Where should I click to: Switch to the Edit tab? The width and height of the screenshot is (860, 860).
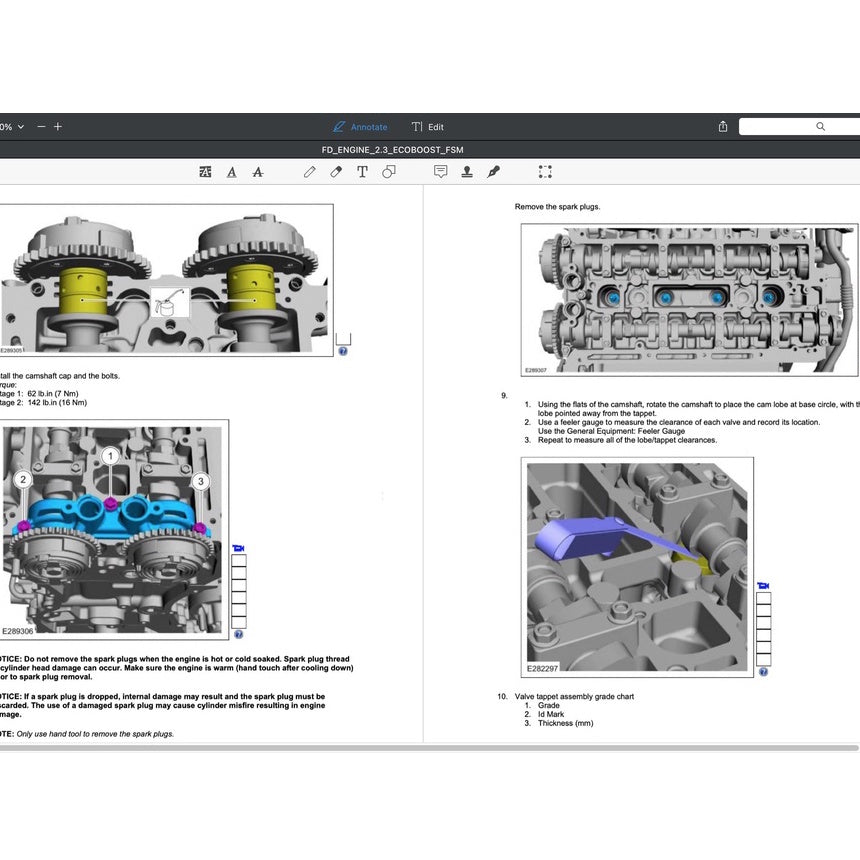tap(428, 126)
